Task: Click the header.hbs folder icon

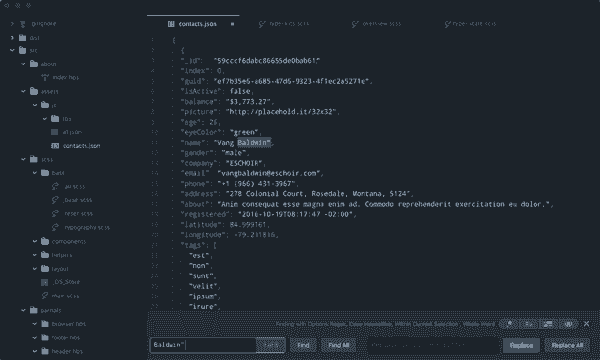Action: pyautogui.click(x=45, y=351)
